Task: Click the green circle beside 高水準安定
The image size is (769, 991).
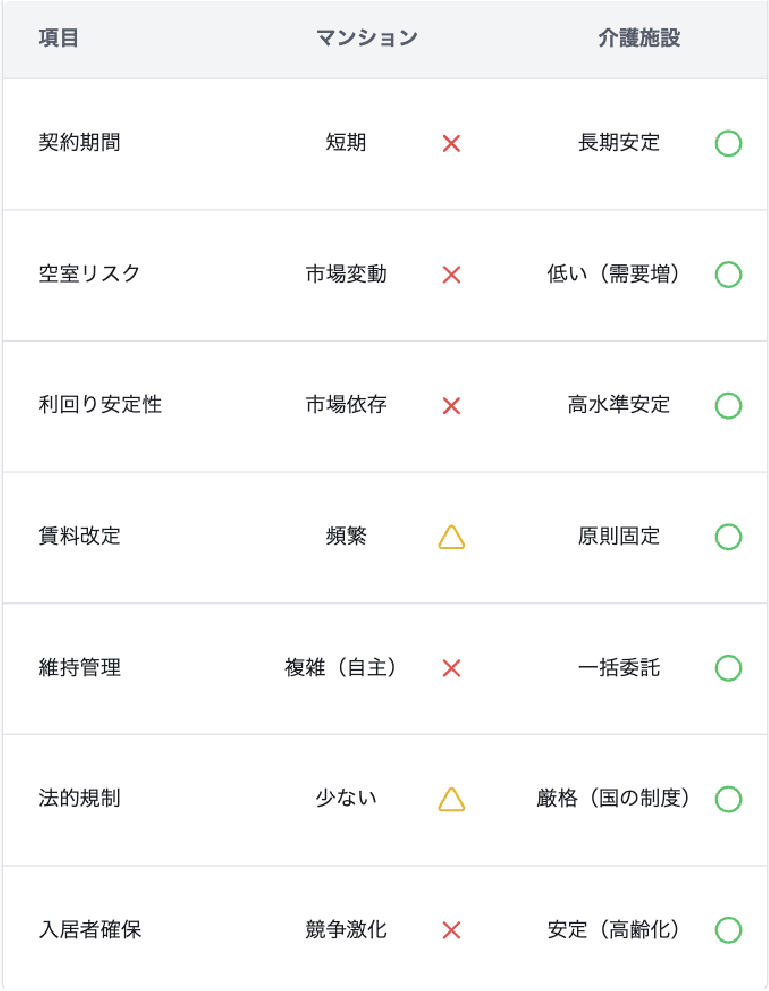Action: [x=728, y=406]
